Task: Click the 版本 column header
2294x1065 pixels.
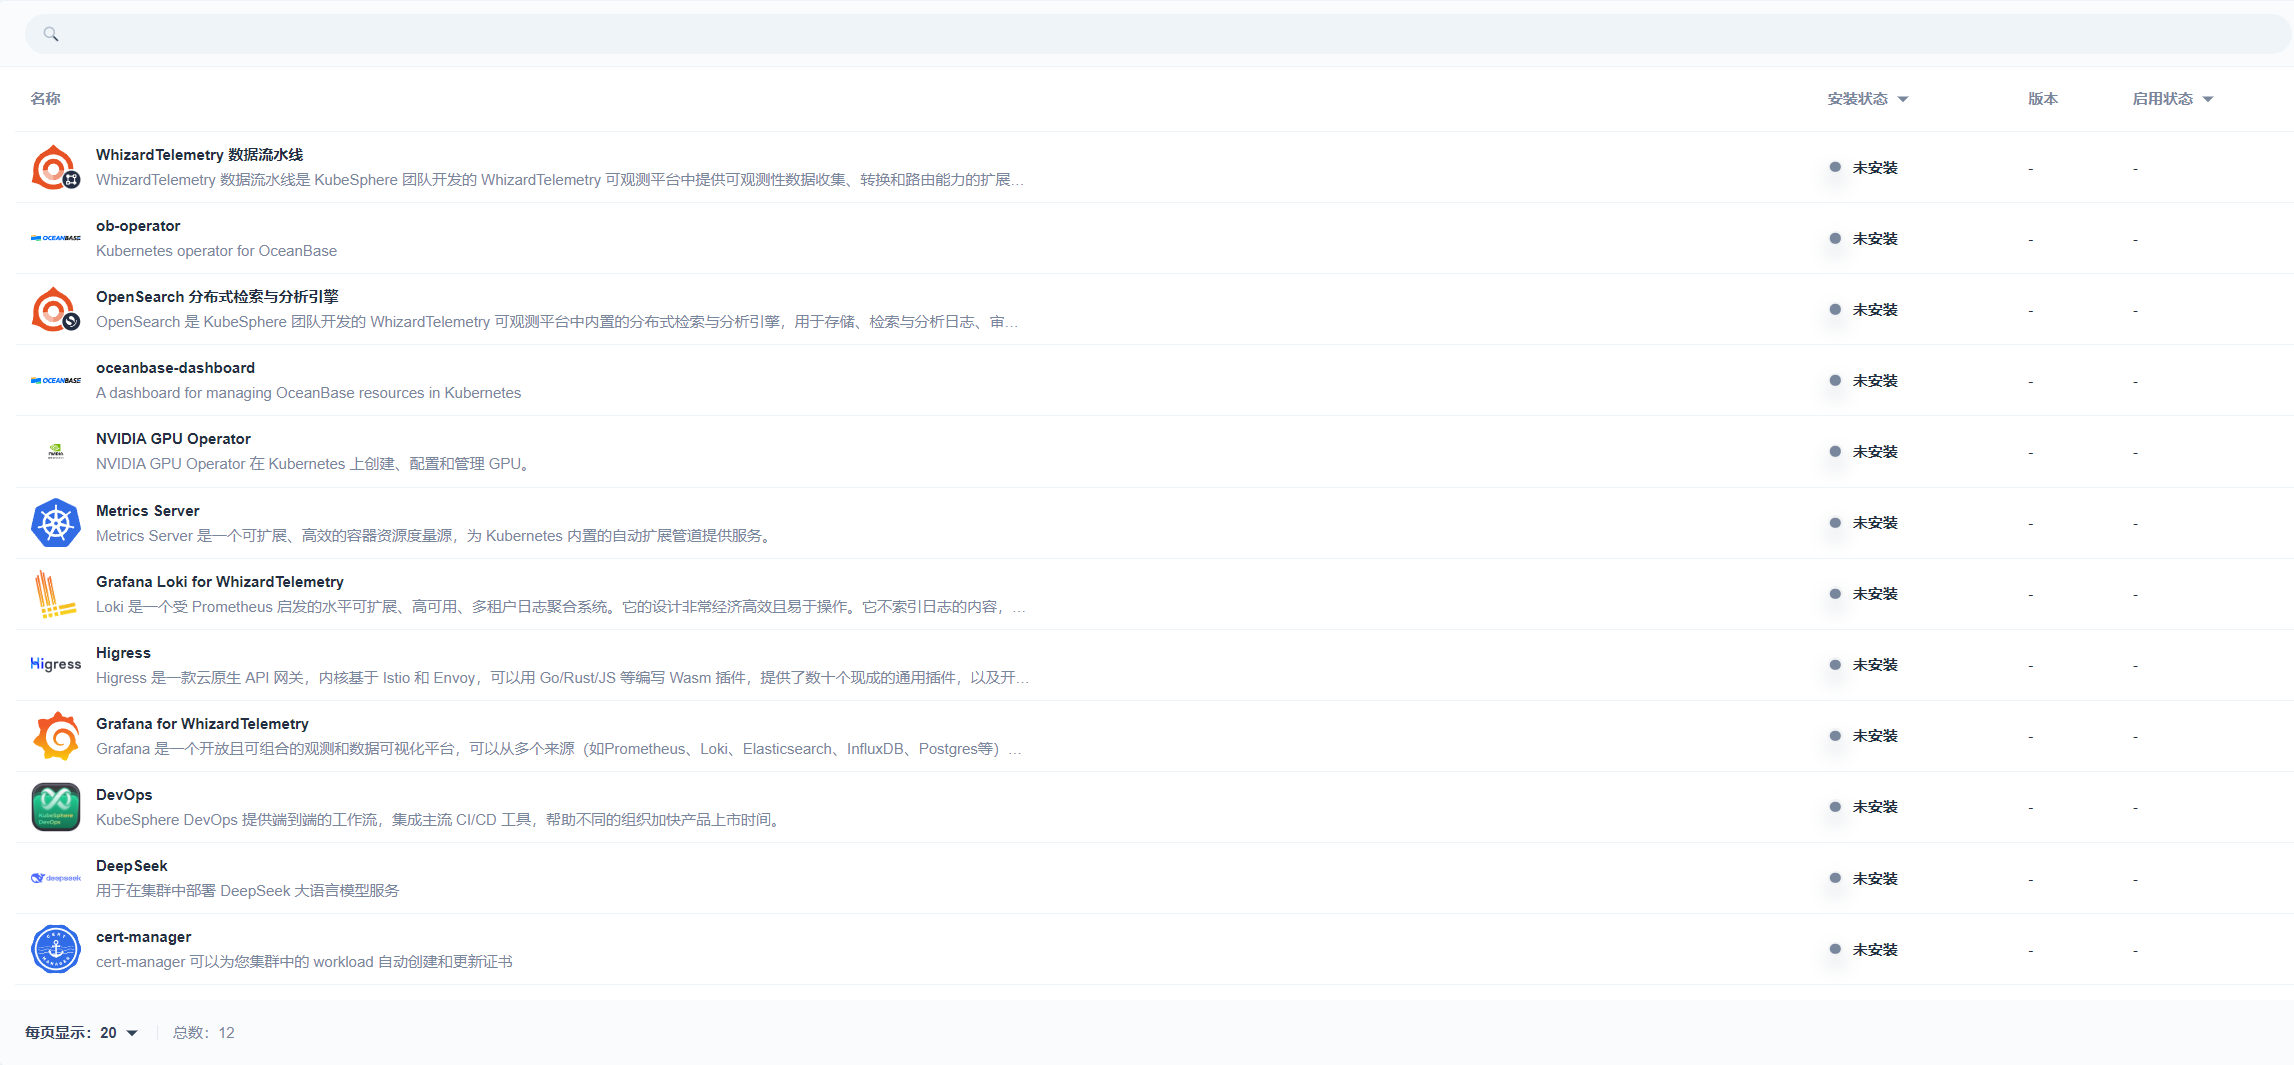Action: [2042, 99]
